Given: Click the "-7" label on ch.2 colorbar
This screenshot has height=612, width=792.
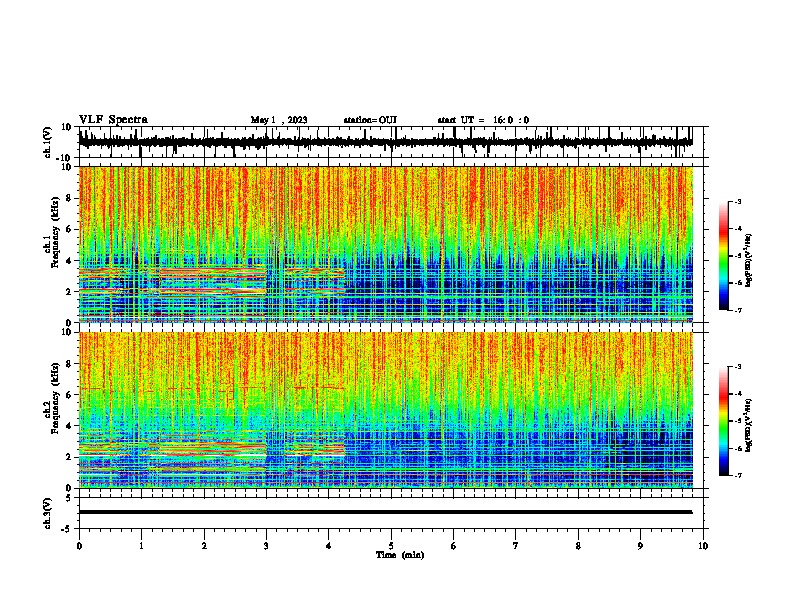Looking at the screenshot, I should click(737, 476).
